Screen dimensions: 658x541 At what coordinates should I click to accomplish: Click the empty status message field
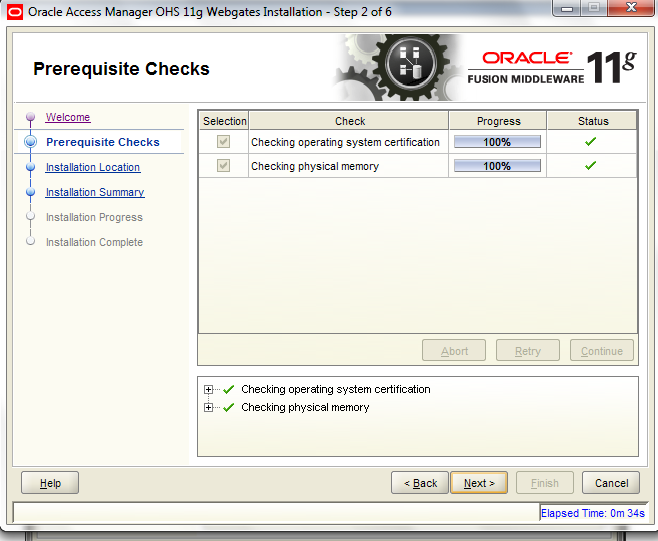[x=276, y=512]
